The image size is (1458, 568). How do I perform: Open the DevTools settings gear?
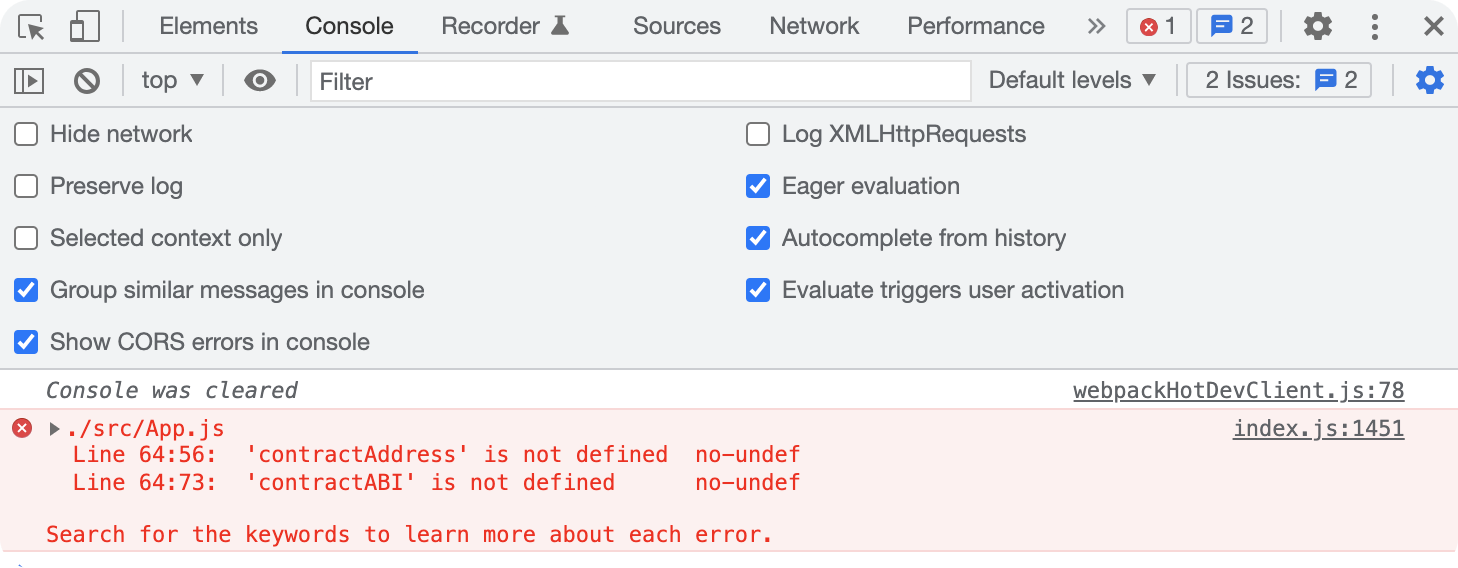pyautogui.click(x=1318, y=27)
